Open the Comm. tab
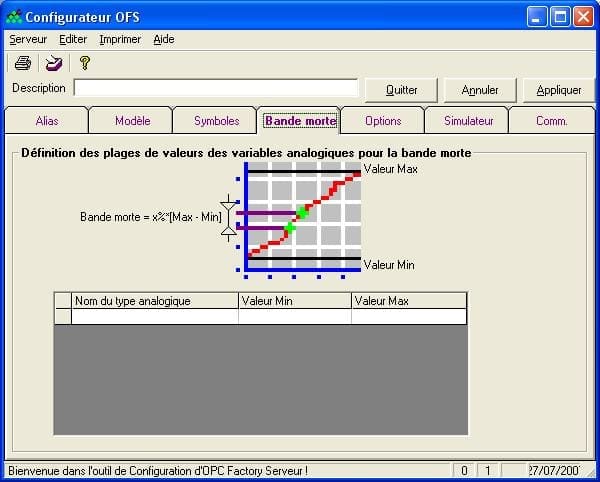 552,121
